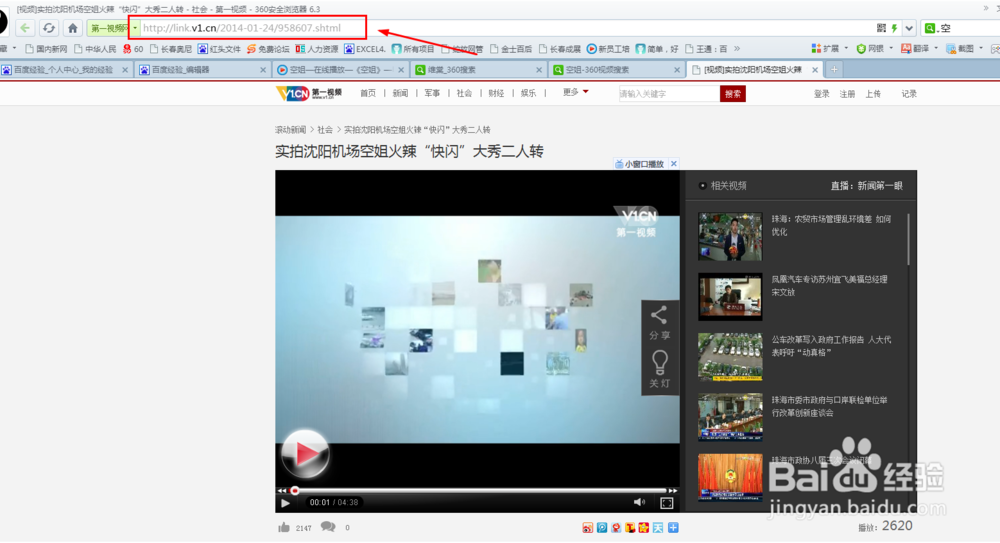Close the 小窗口播放 popup label
Viewport: 1000px width, 543px height.
[x=673, y=164]
